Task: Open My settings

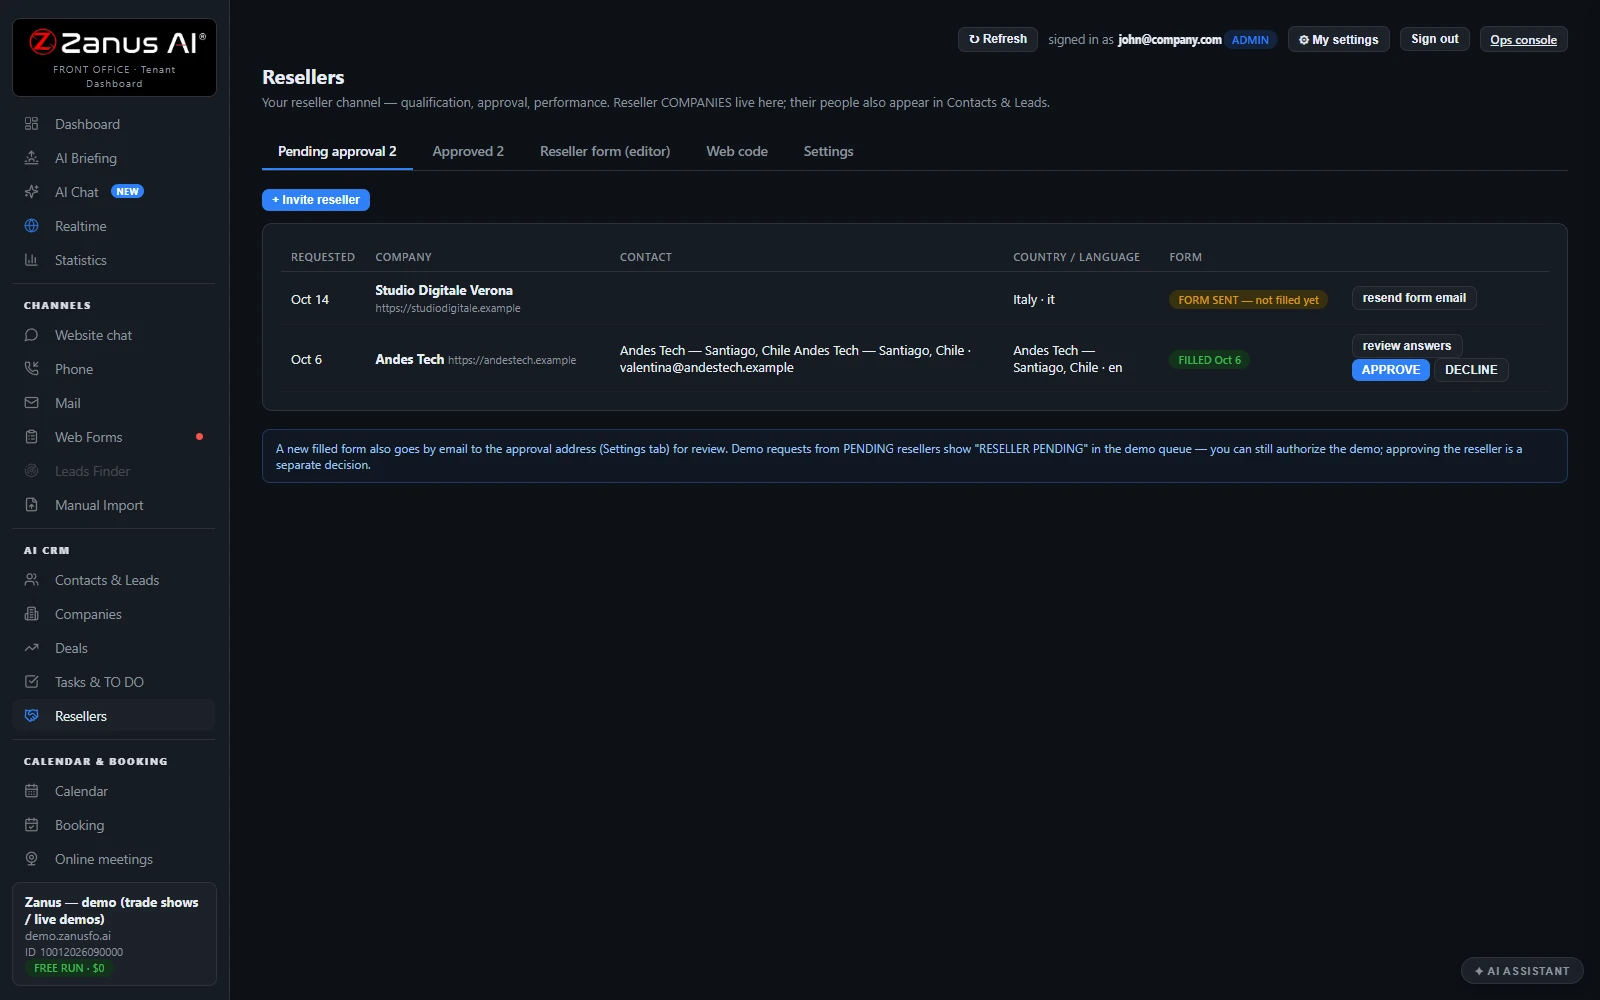Action: click(x=1338, y=40)
